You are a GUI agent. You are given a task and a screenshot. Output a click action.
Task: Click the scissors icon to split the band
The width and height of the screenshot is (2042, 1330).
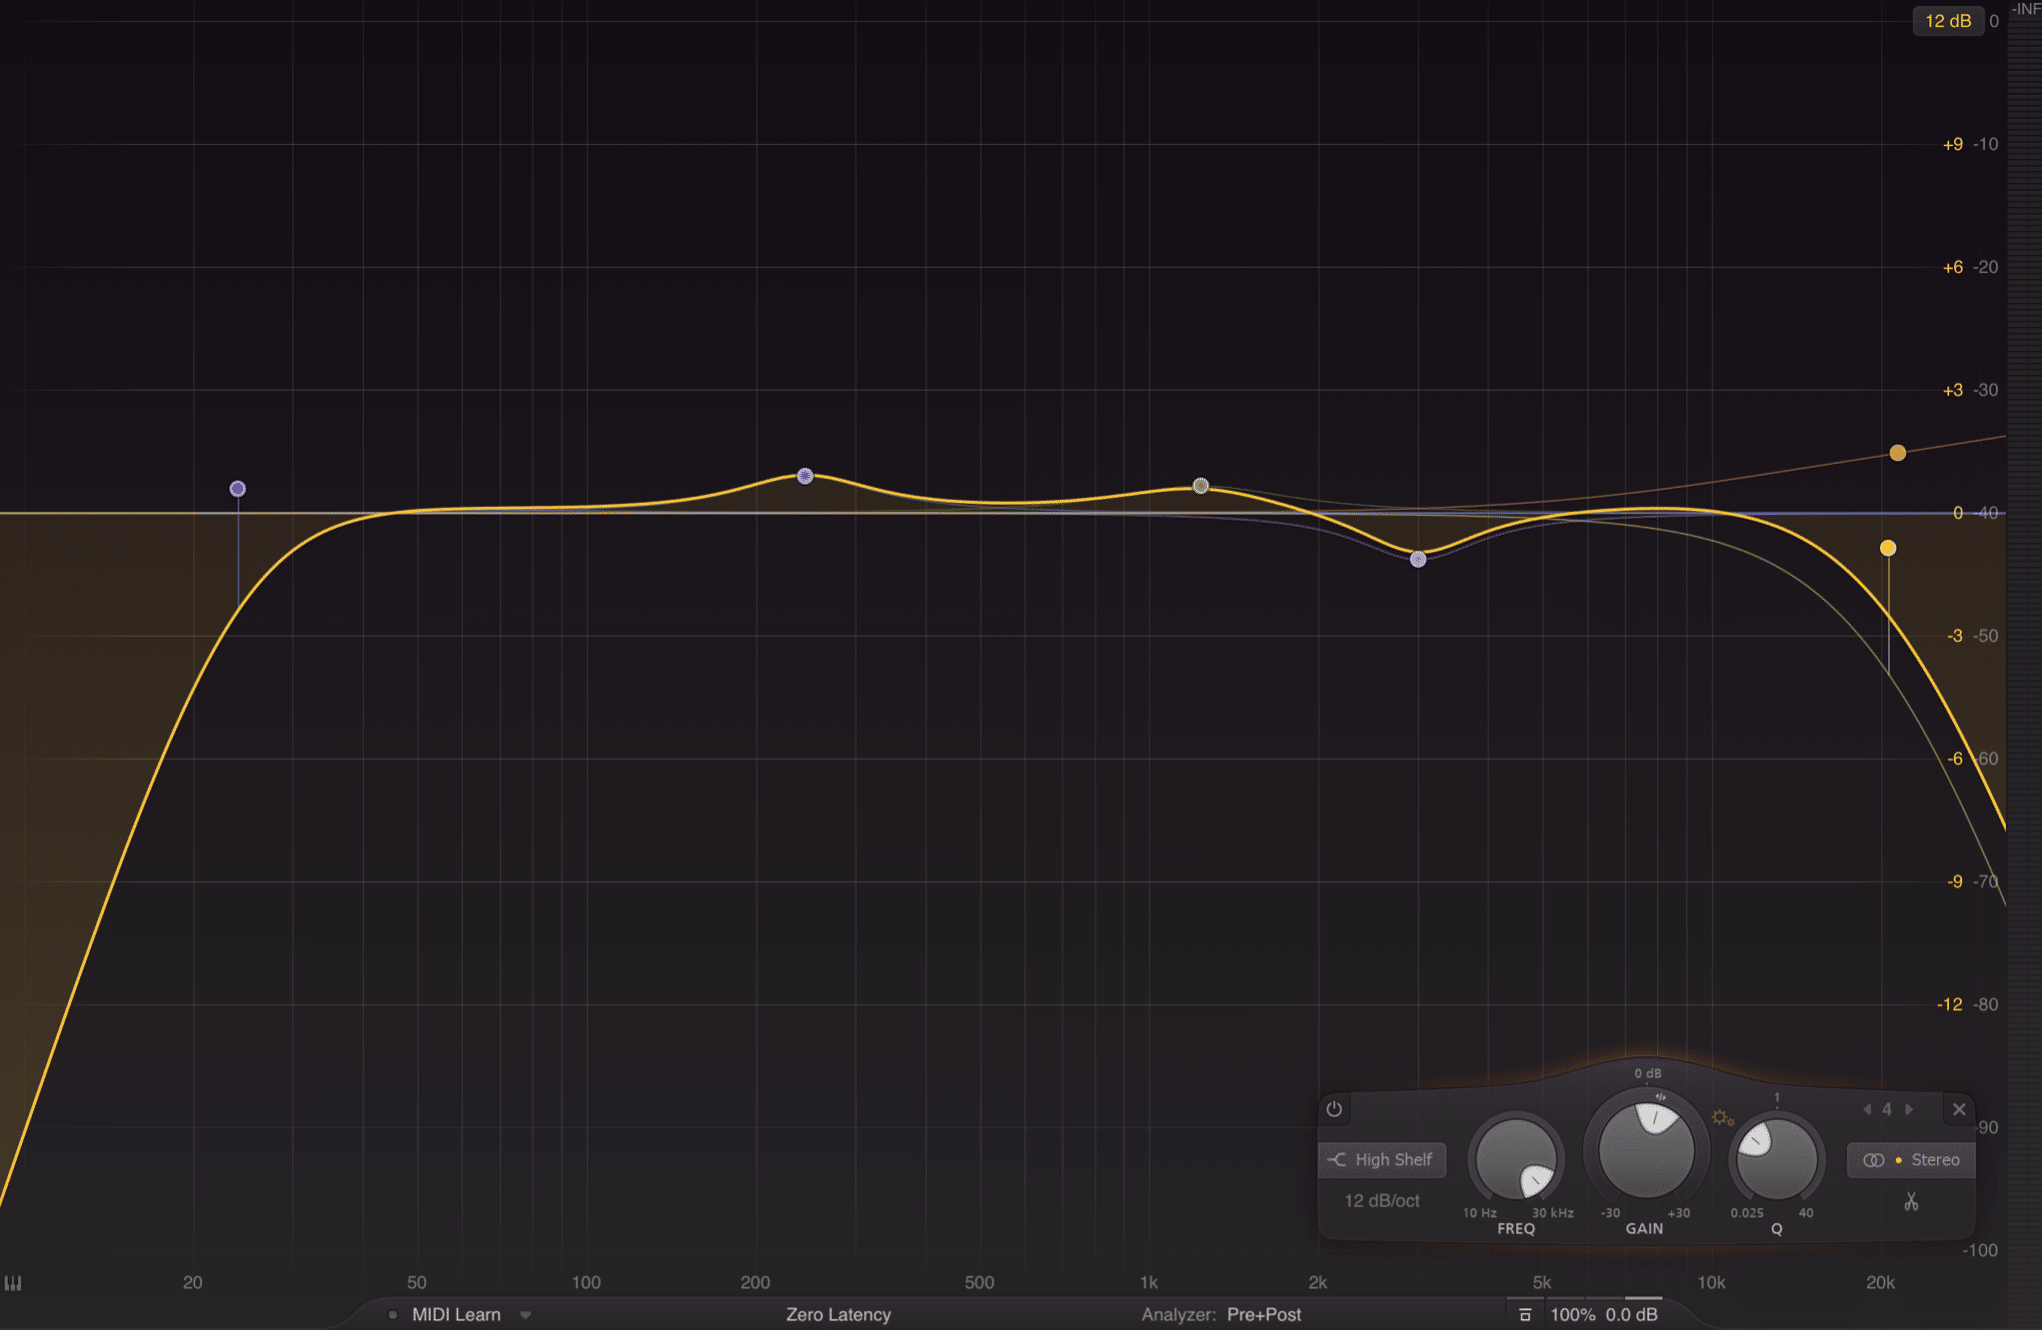1909,1200
